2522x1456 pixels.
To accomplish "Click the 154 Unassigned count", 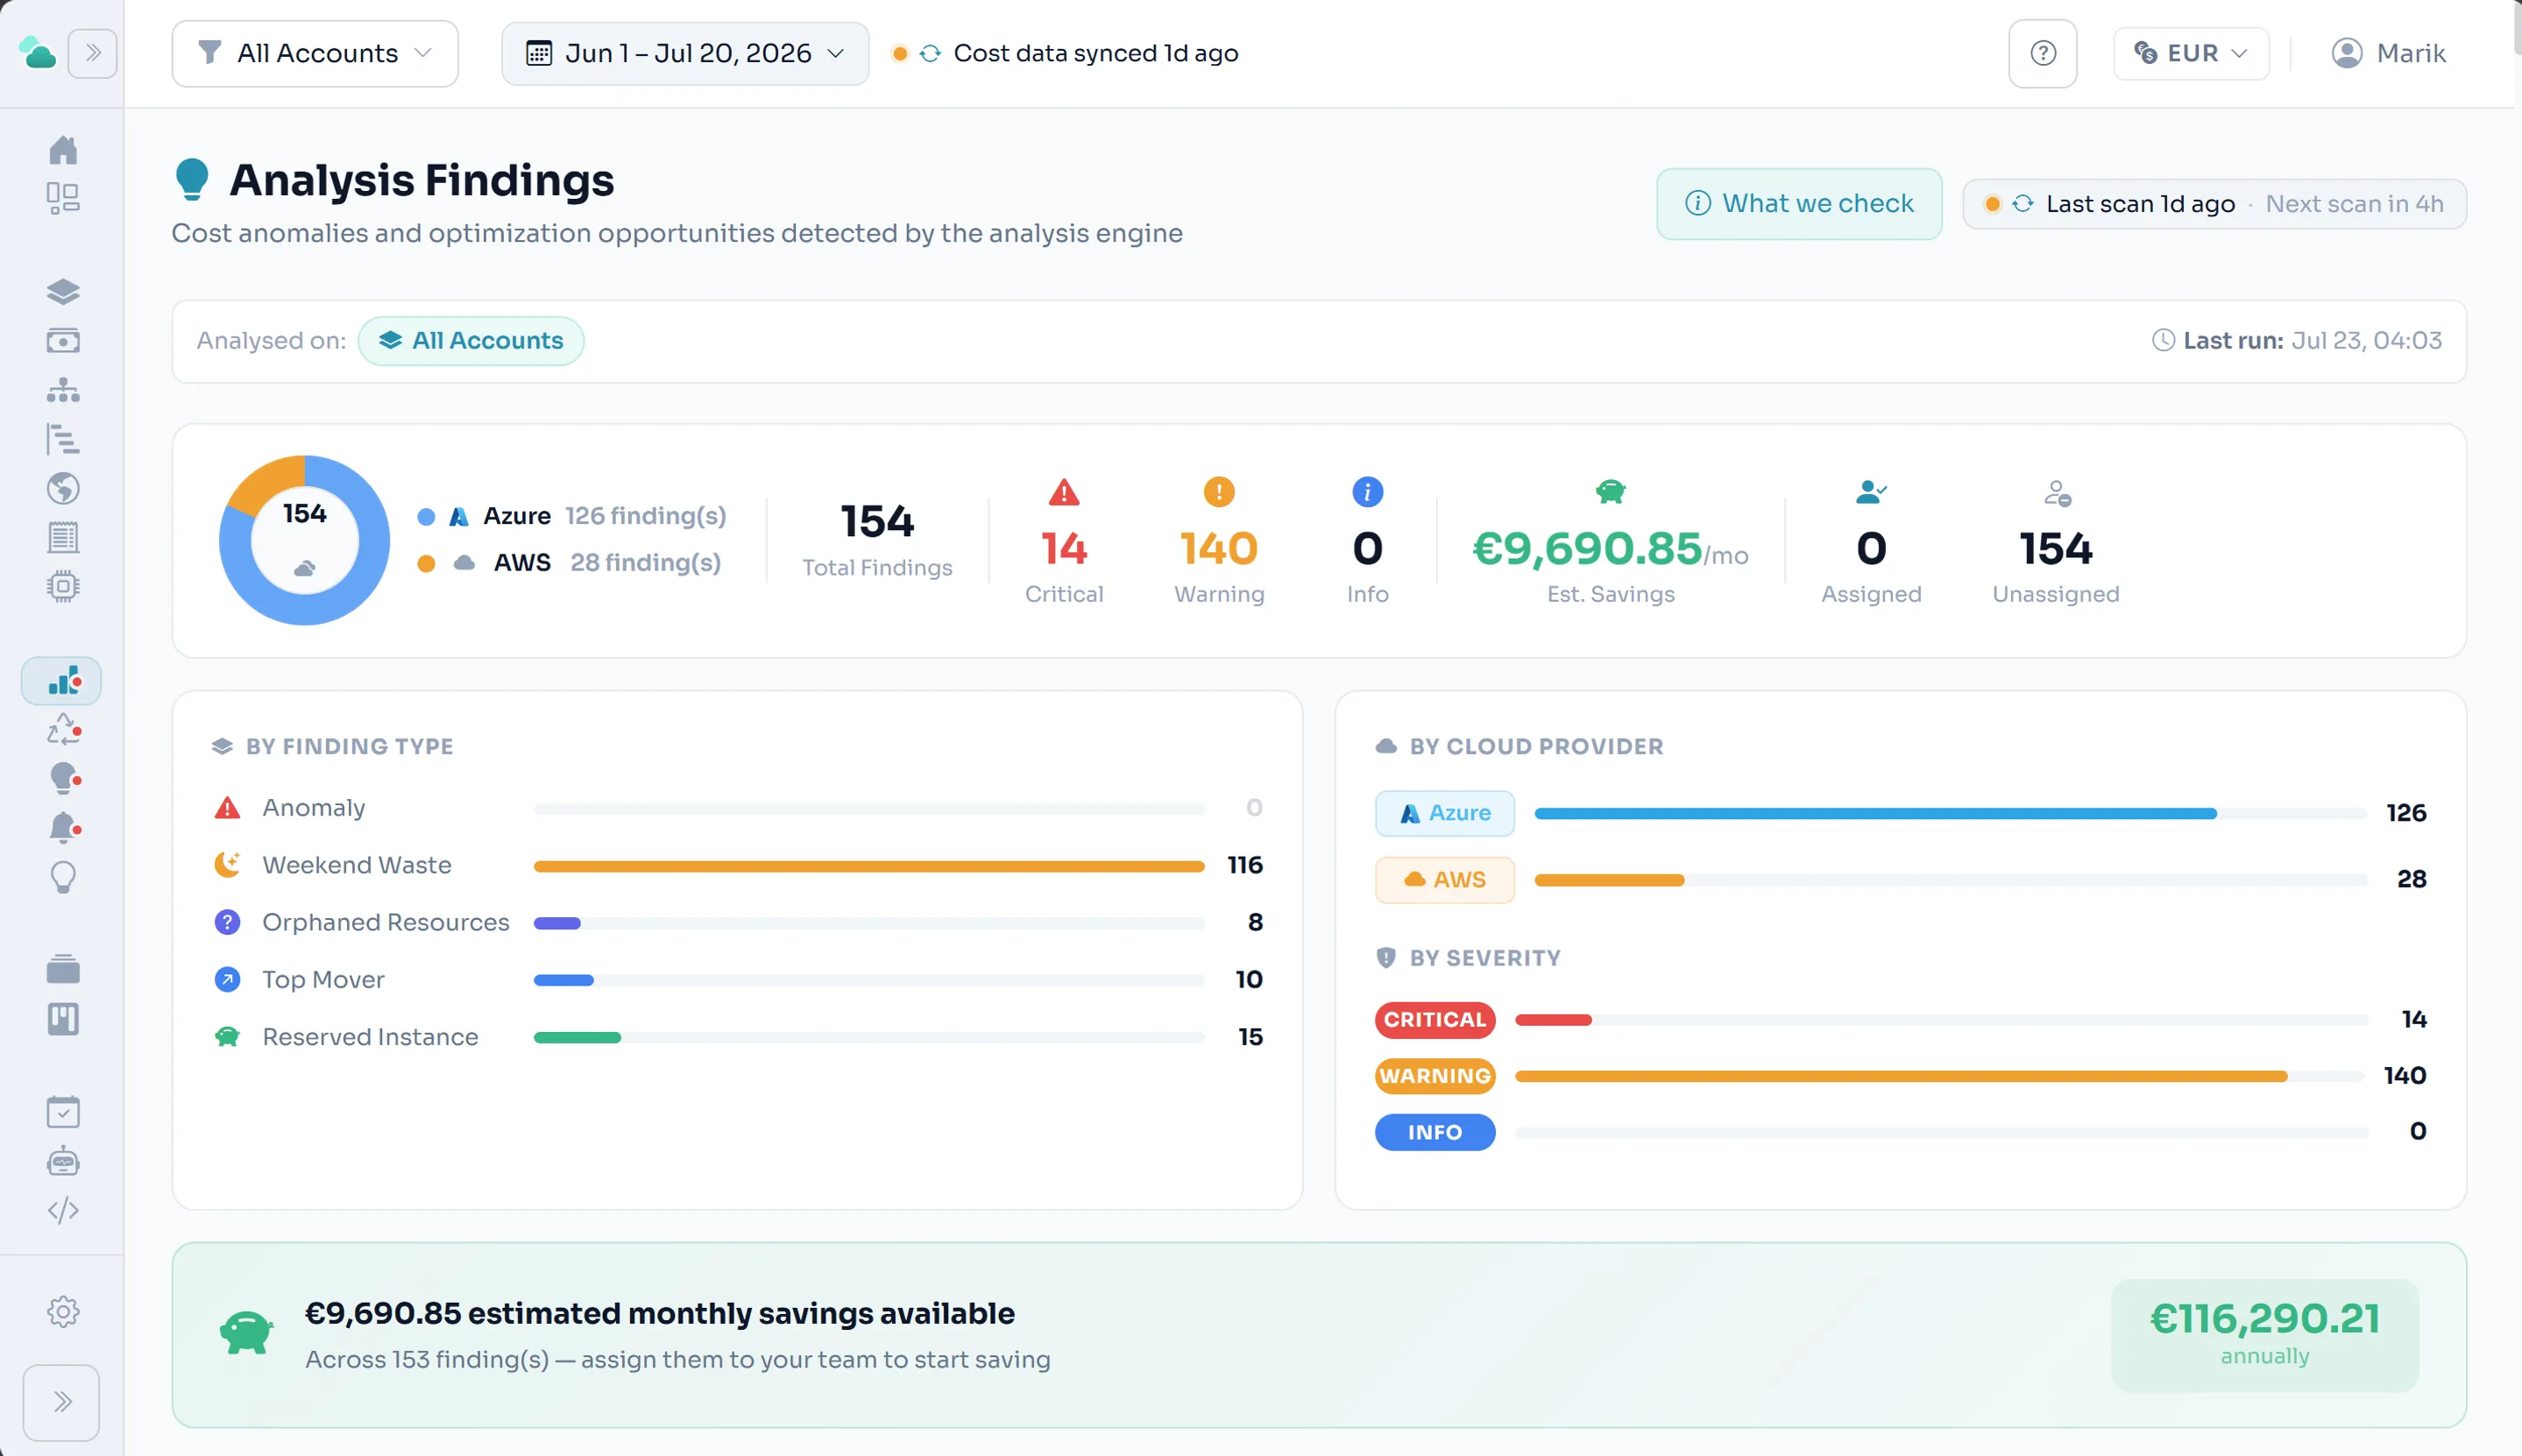I will (x=2055, y=548).
